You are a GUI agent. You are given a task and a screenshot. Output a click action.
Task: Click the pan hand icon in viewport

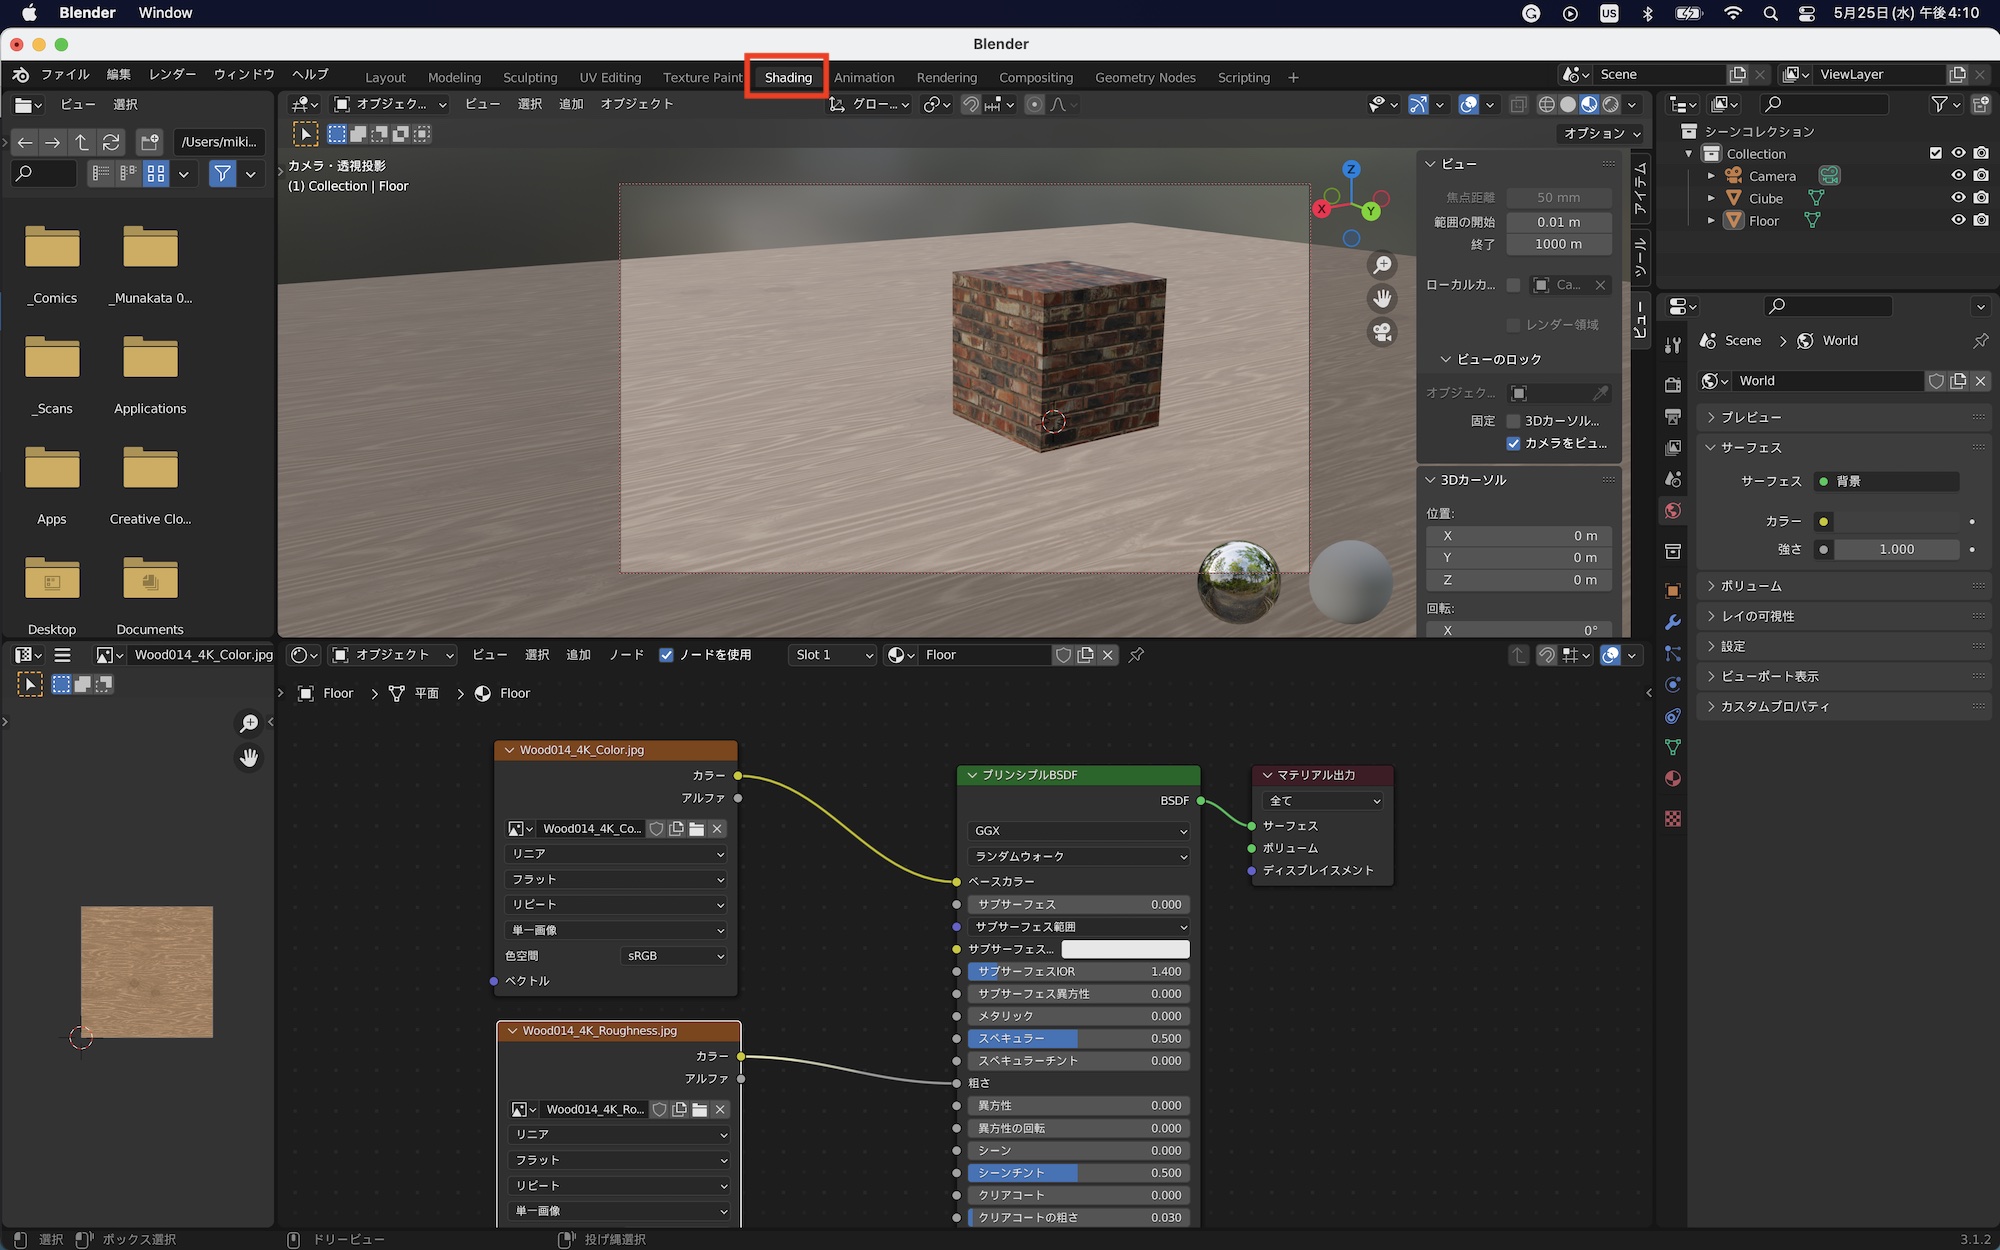[x=1382, y=298]
